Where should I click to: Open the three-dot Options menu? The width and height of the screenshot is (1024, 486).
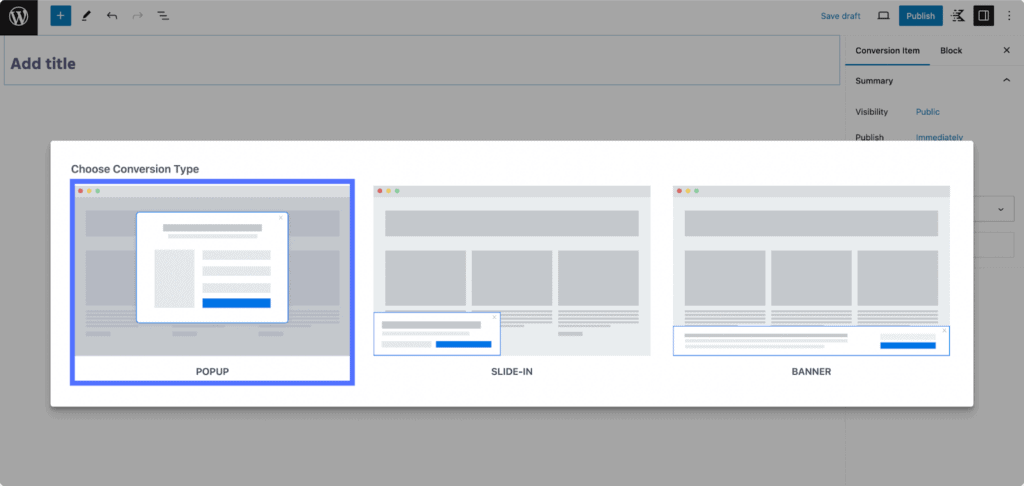[1008, 16]
